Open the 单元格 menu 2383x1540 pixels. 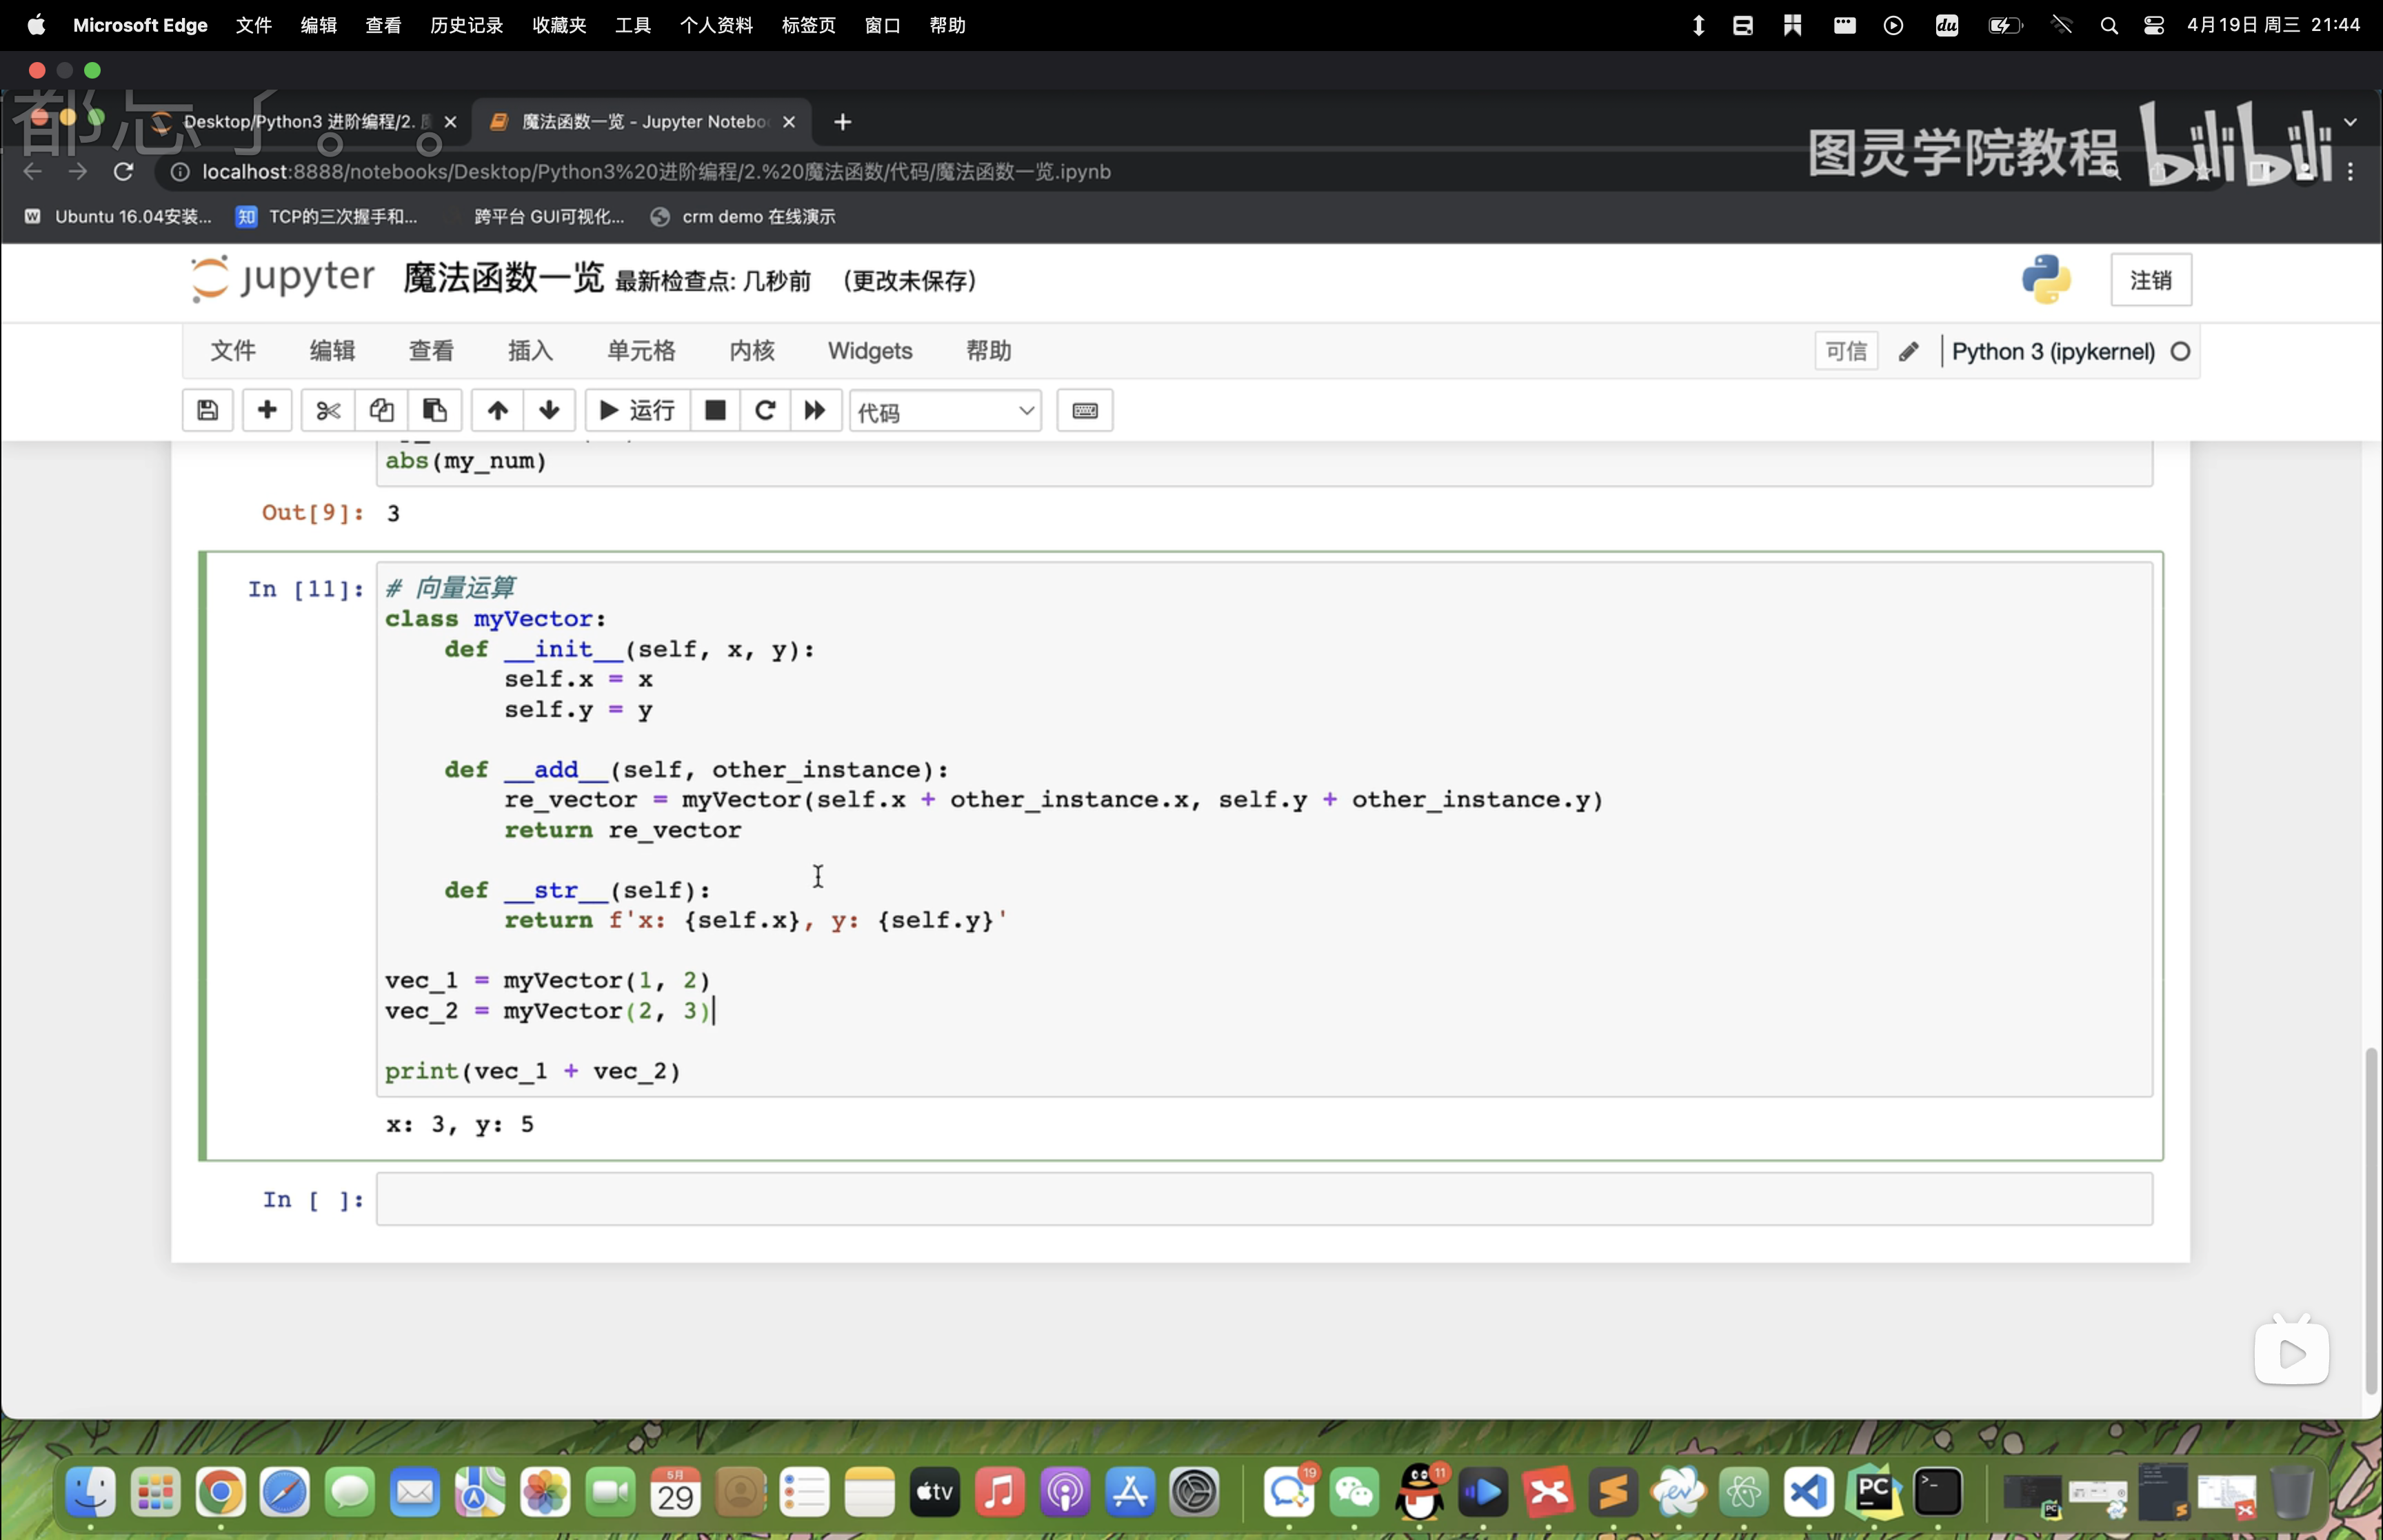tap(641, 351)
